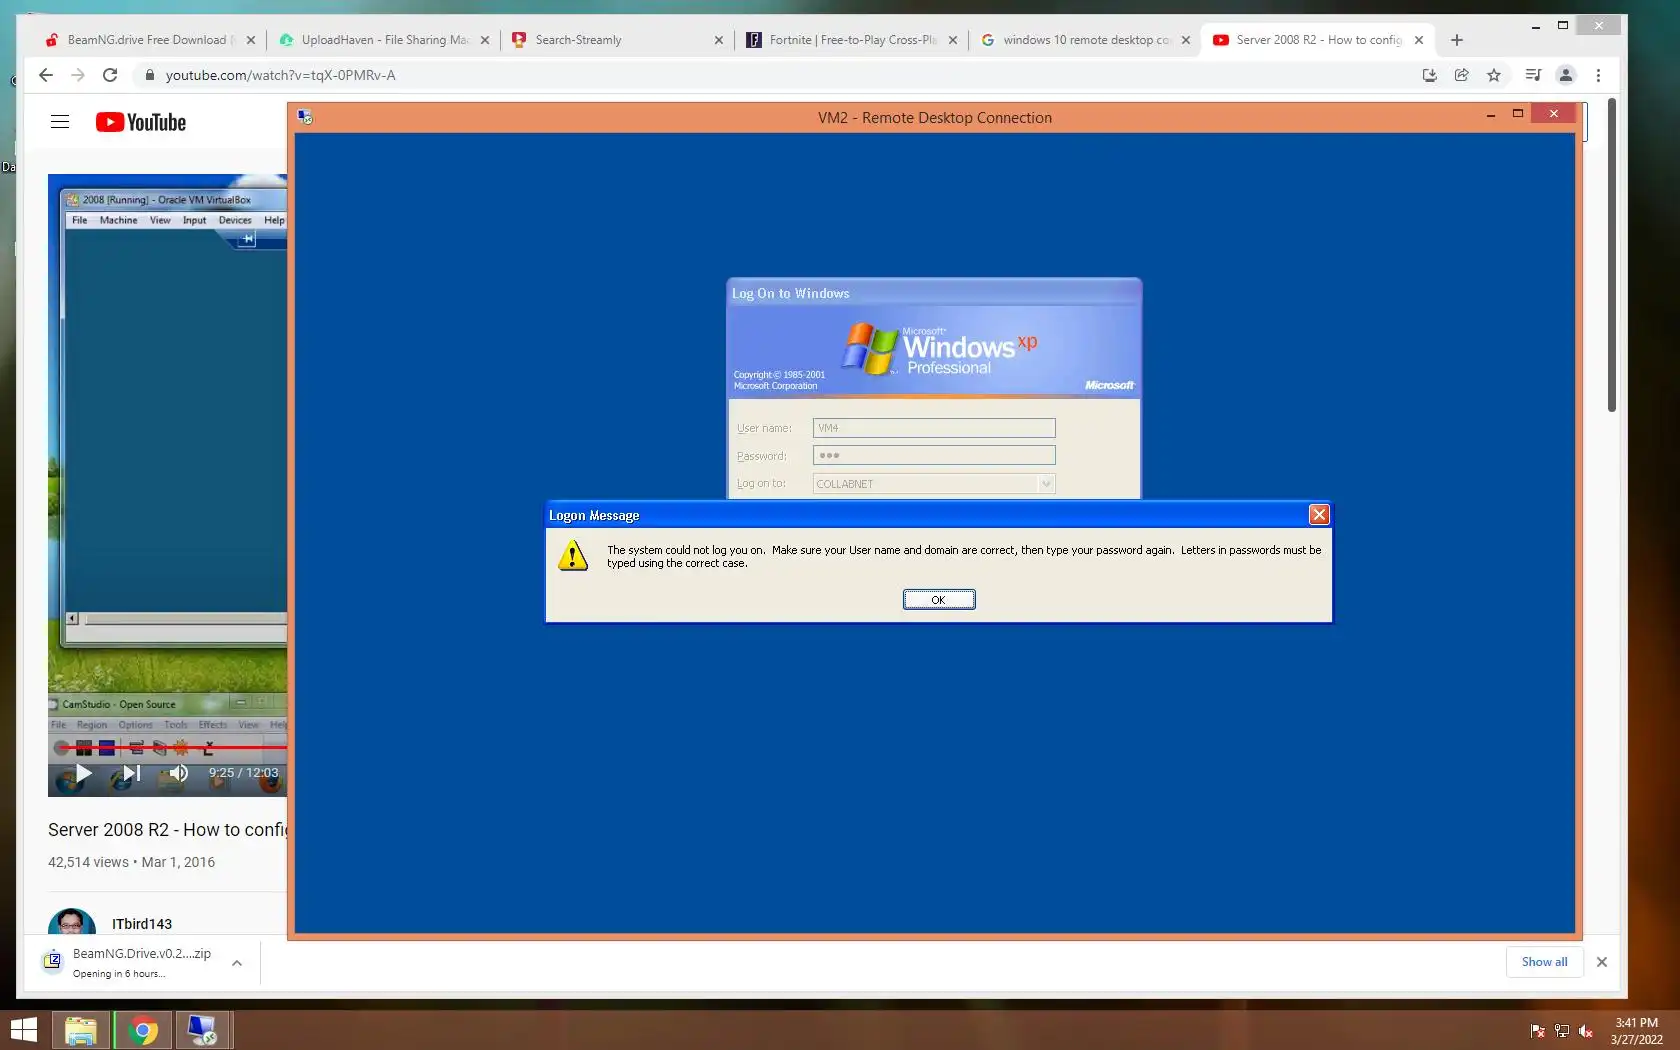Viewport: 1680px width, 1050px height.
Task: Play the YouTube video
Action: 84,773
